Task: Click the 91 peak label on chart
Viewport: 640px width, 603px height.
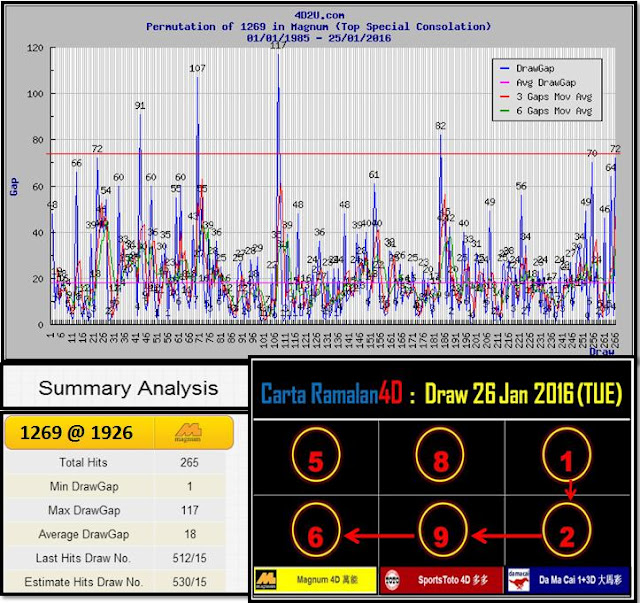Action: [x=140, y=106]
